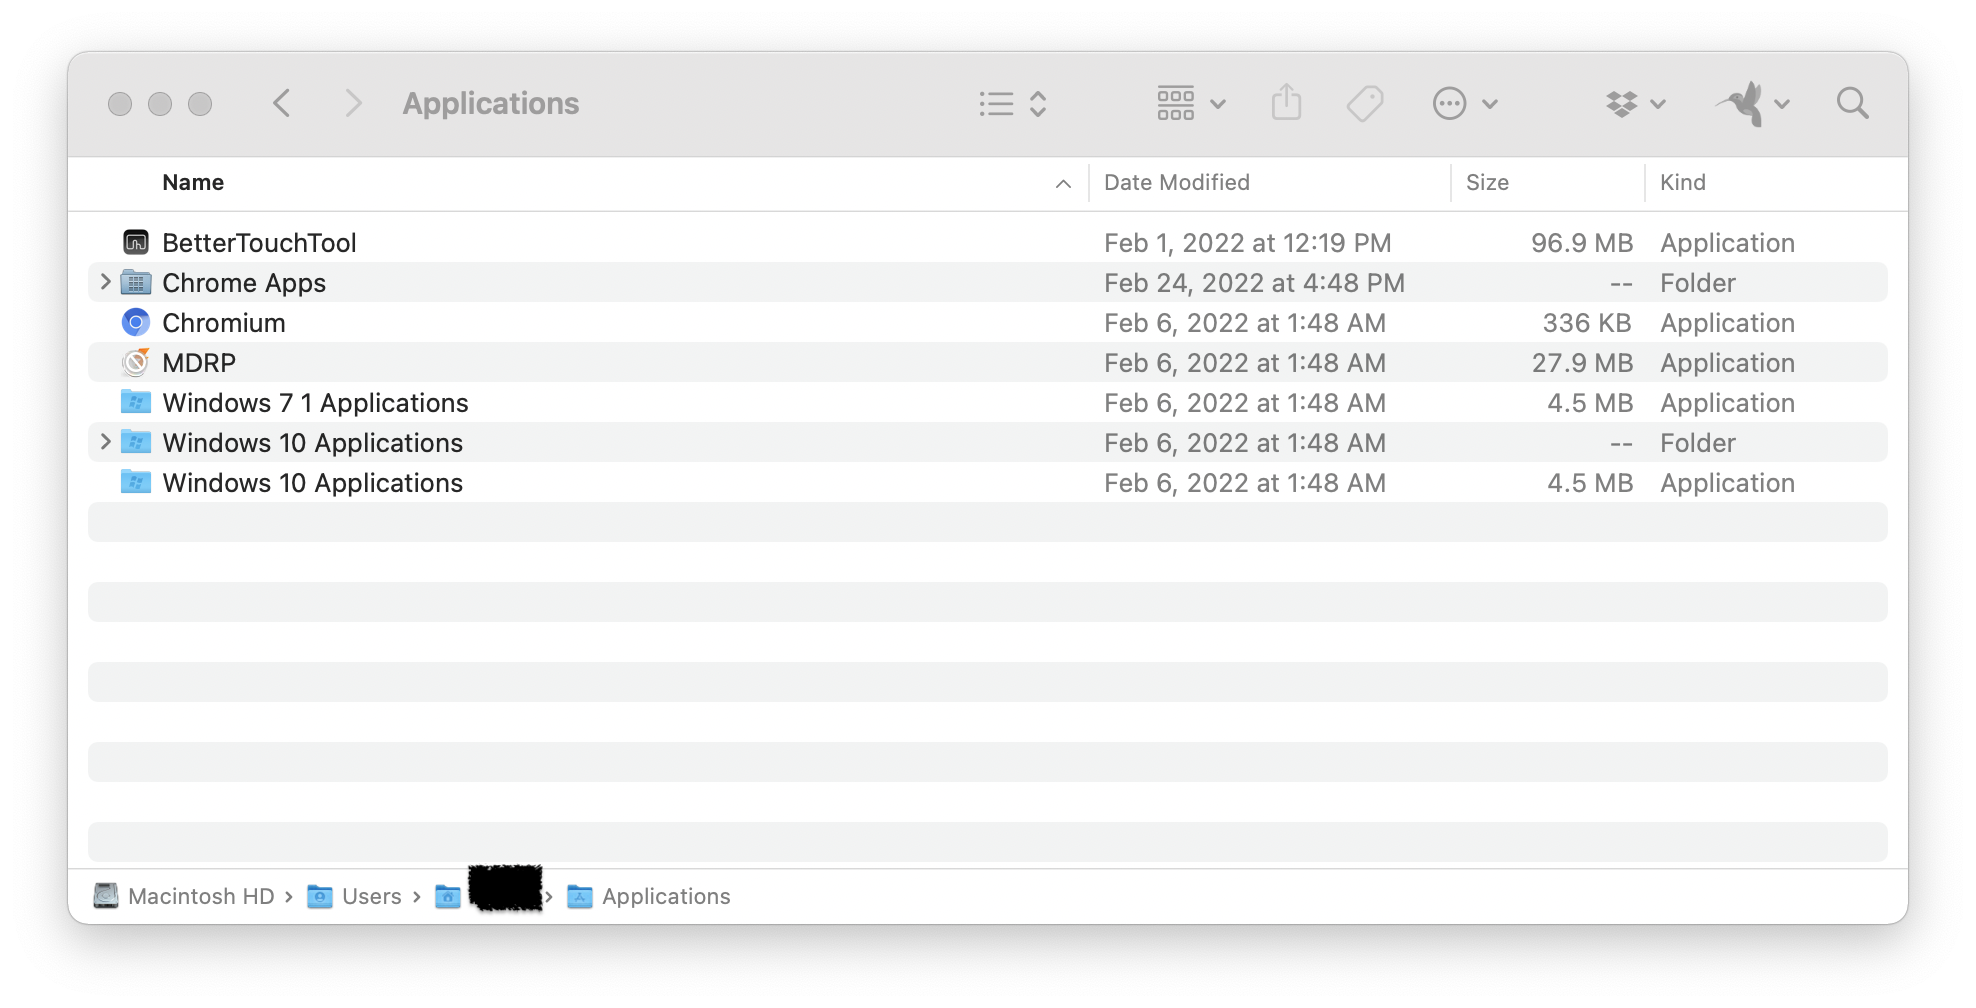Click date Feb 24, 2022 at 4:48 PM
The height and width of the screenshot is (1008, 1976).
(x=1254, y=283)
